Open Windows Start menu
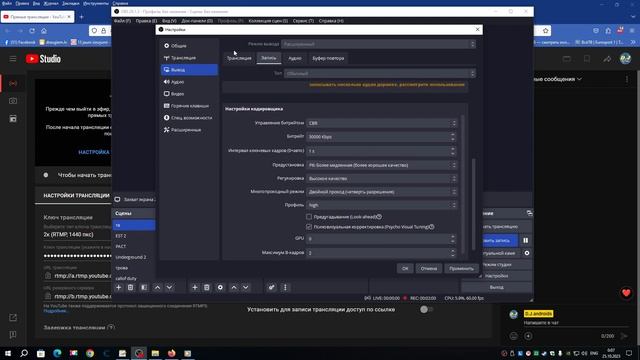 (8, 353)
